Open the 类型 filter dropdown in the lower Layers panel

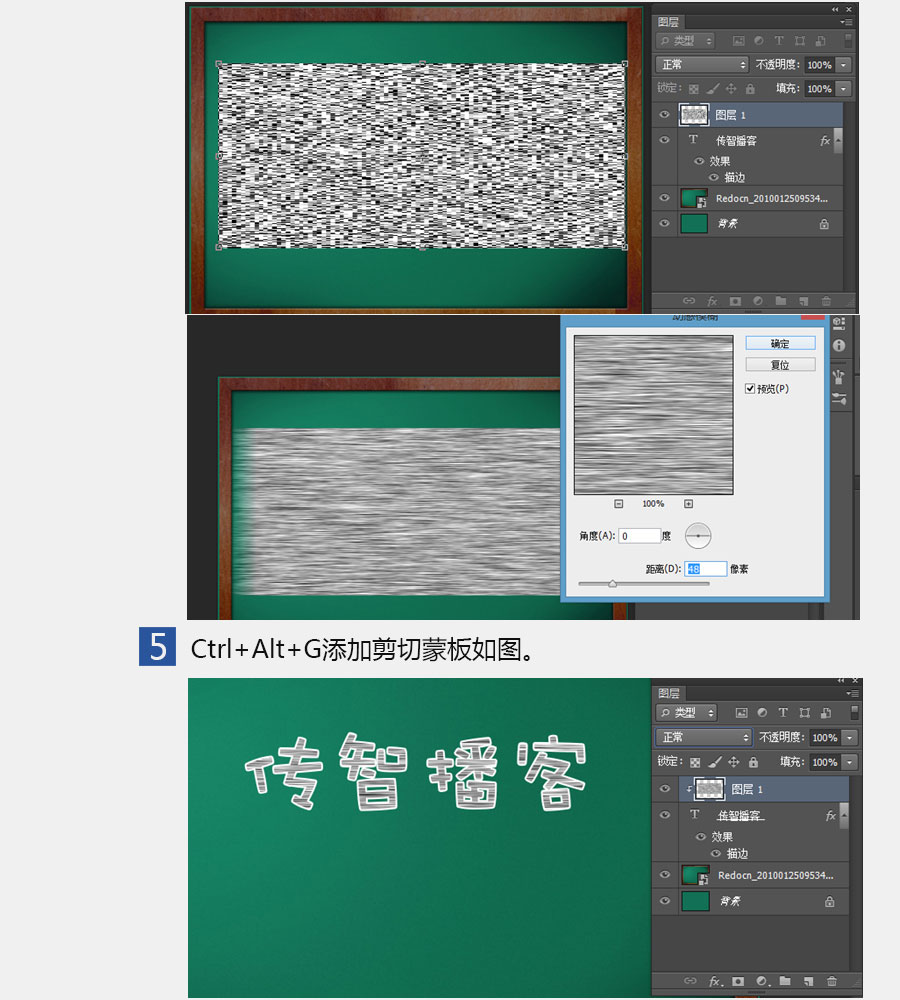(x=686, y=712)
